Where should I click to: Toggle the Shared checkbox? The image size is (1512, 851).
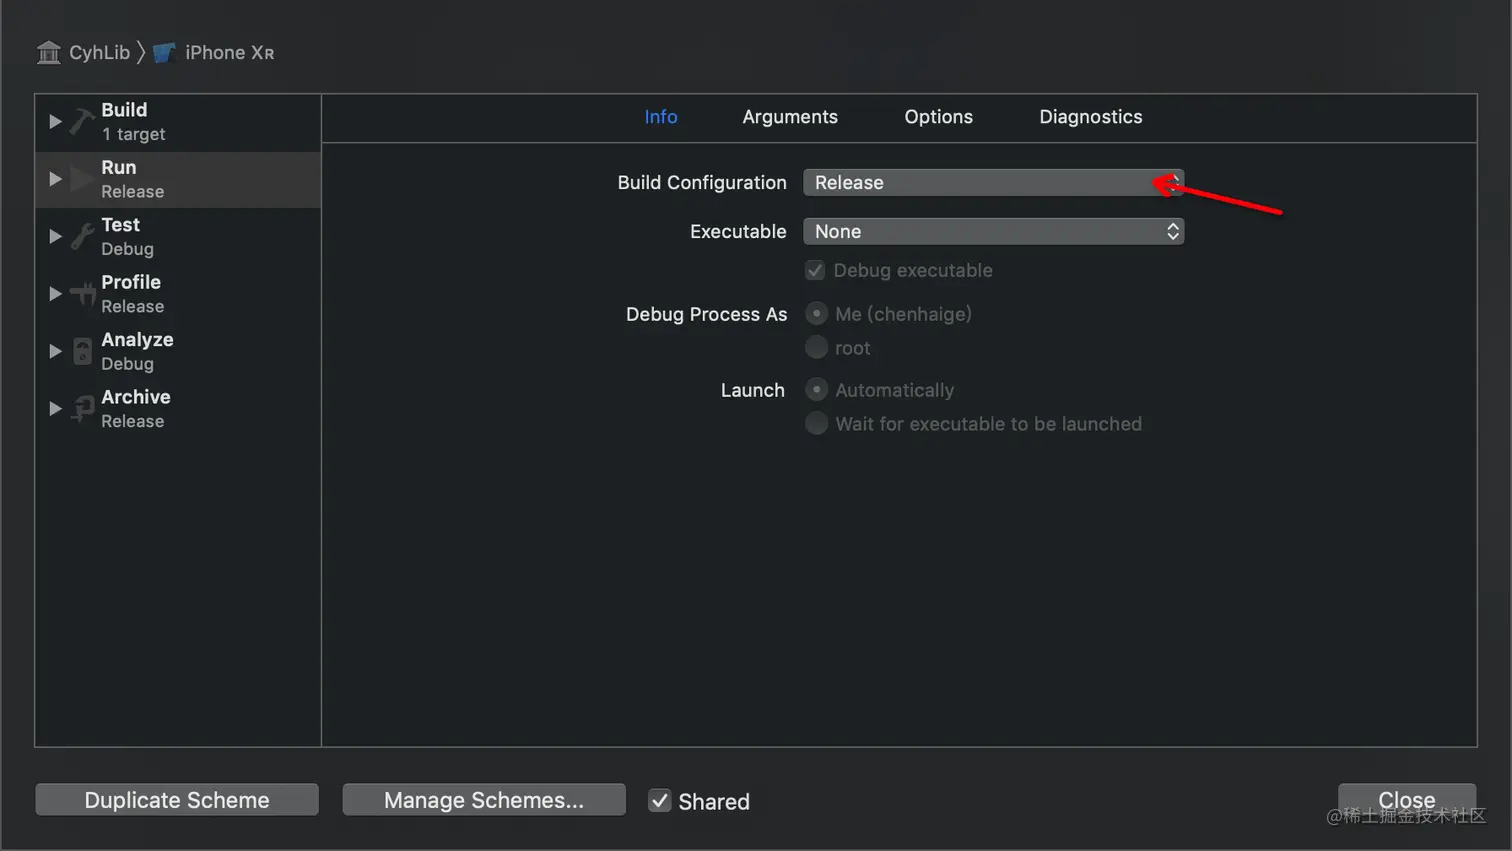click(659, 801)
